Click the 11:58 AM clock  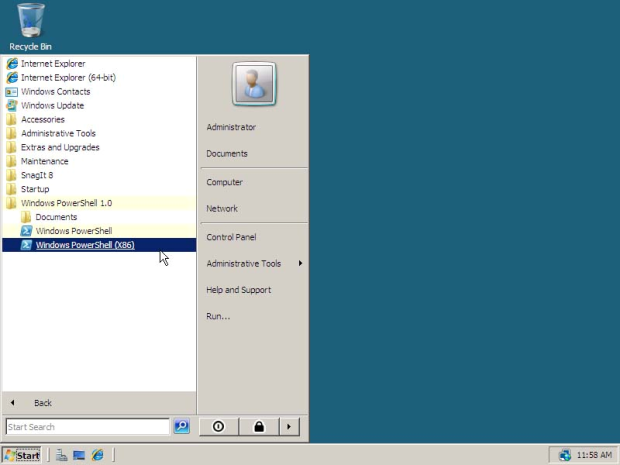[594, 455]
